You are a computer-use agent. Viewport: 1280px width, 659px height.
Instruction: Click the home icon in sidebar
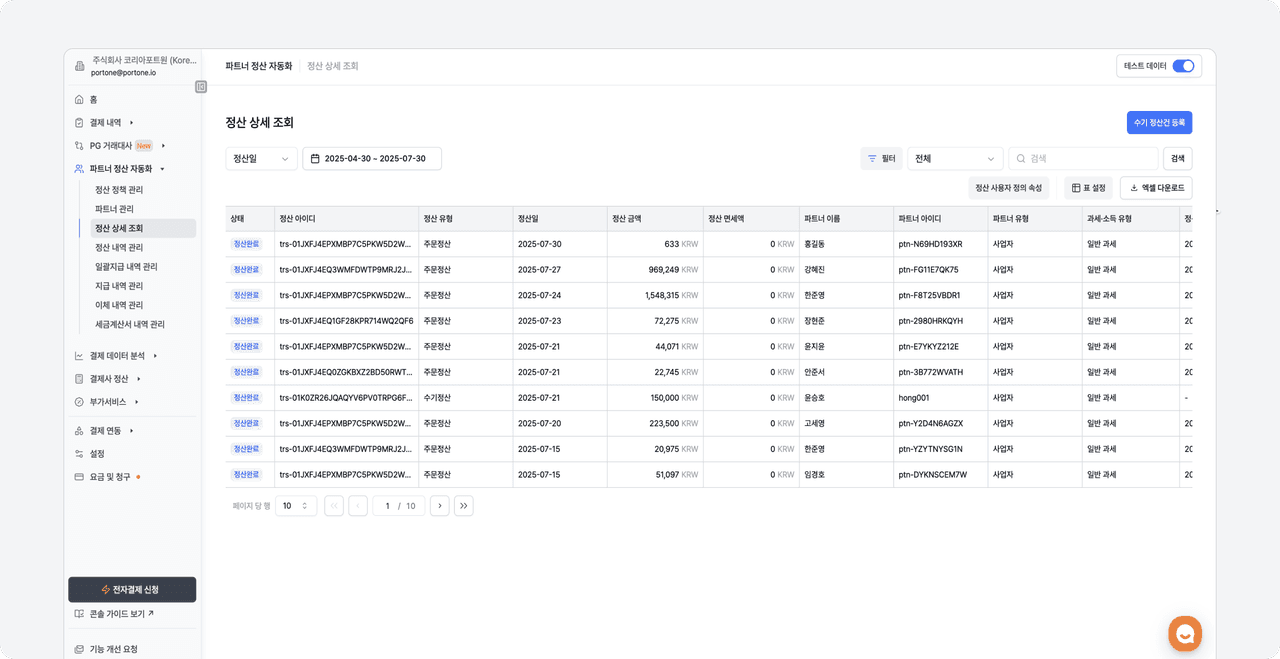[x=79, y=100]
